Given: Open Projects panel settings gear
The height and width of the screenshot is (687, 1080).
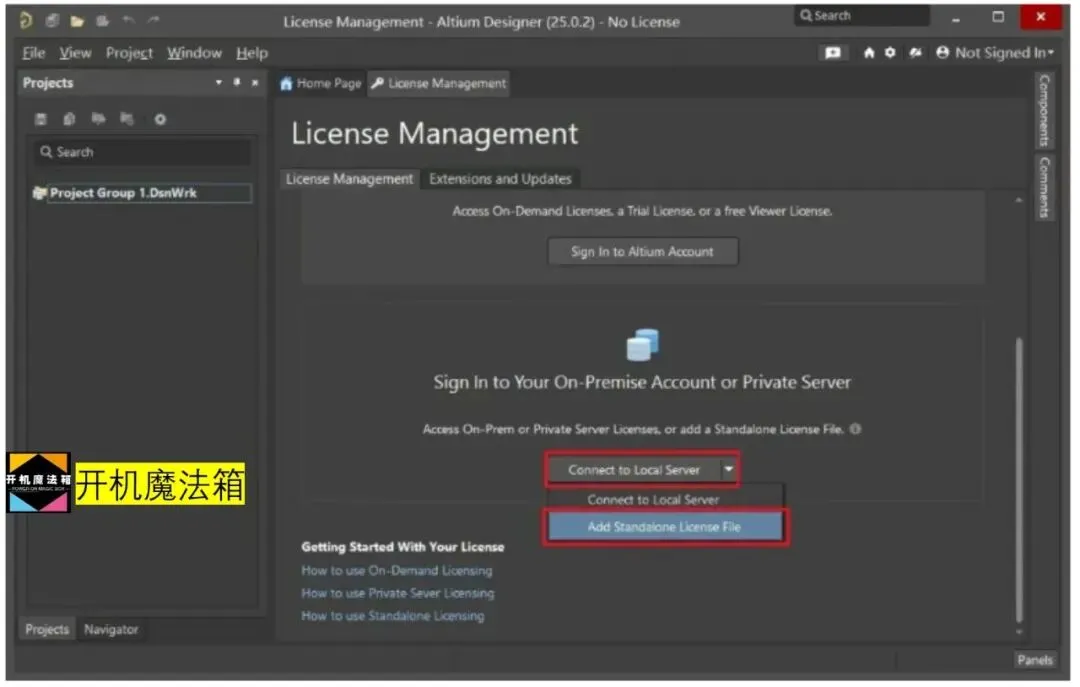Looking at the screenshot, I should tap(160, 119).
